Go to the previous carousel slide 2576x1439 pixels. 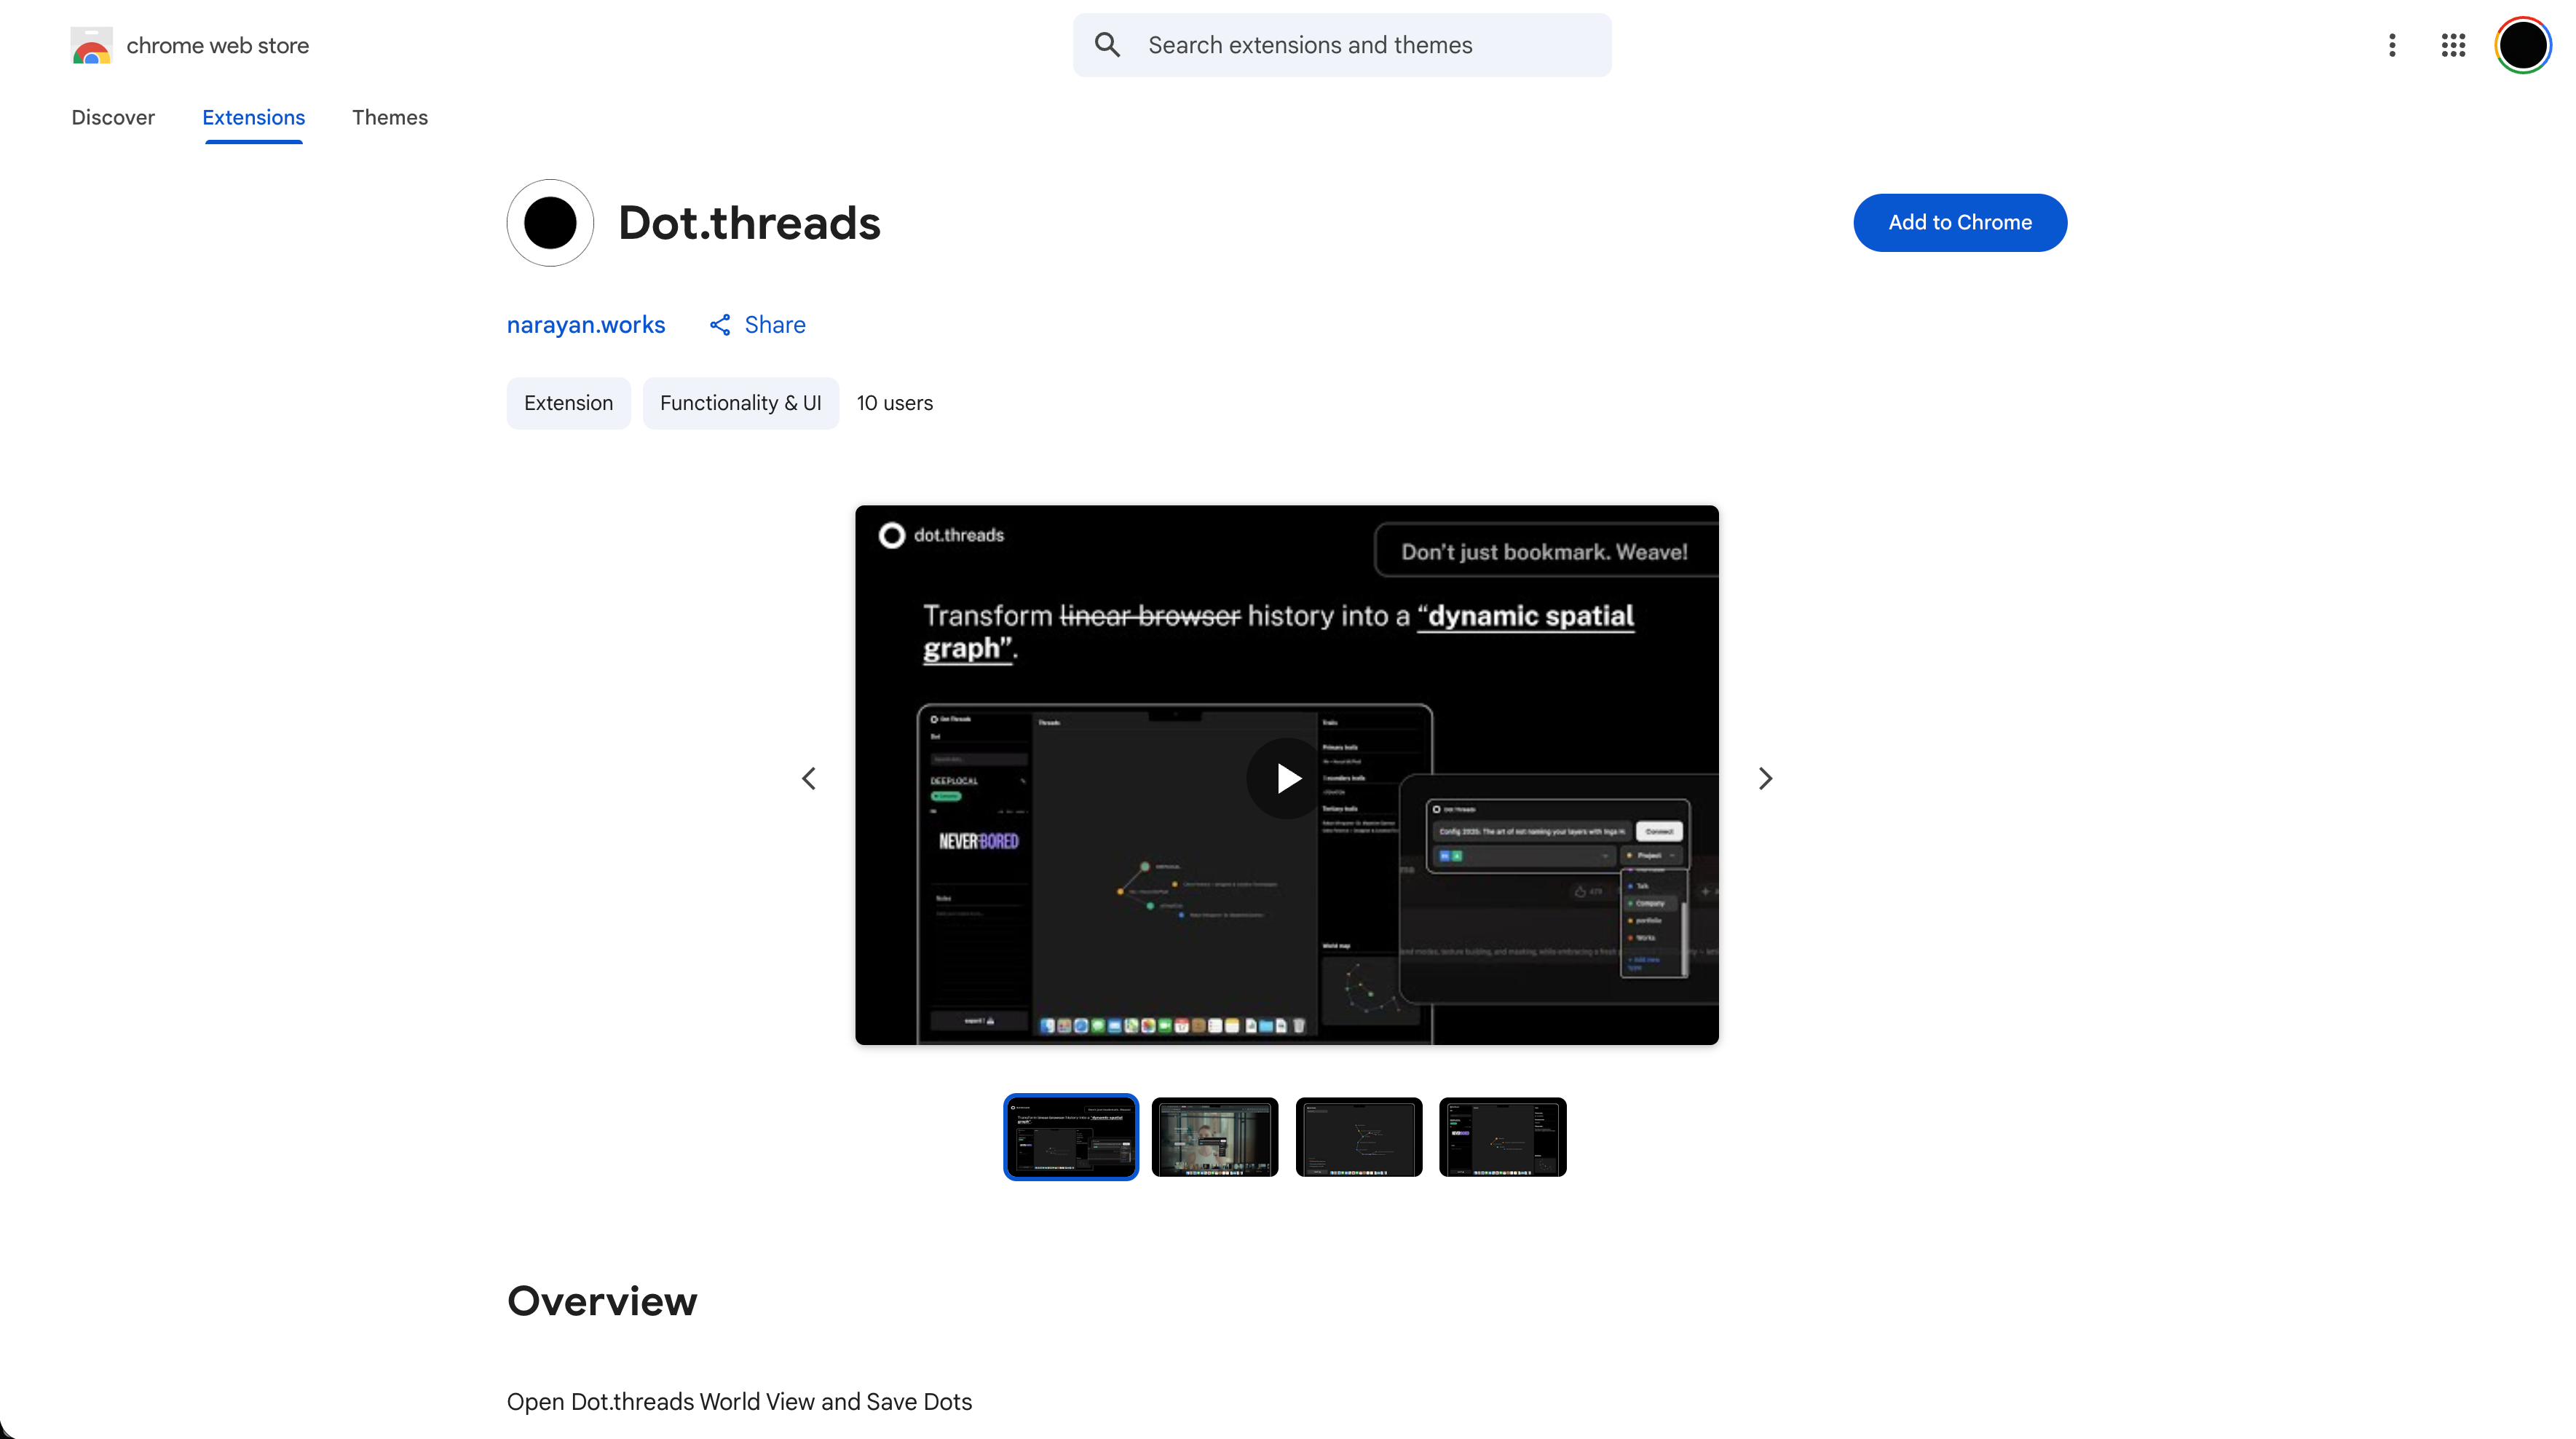[x=809, y=778]
